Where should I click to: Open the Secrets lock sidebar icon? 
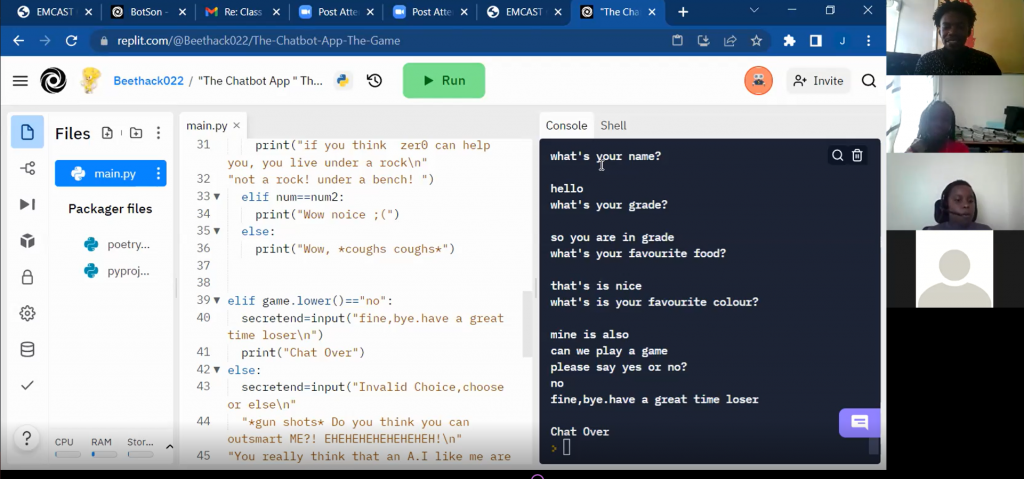click(27, 277)
